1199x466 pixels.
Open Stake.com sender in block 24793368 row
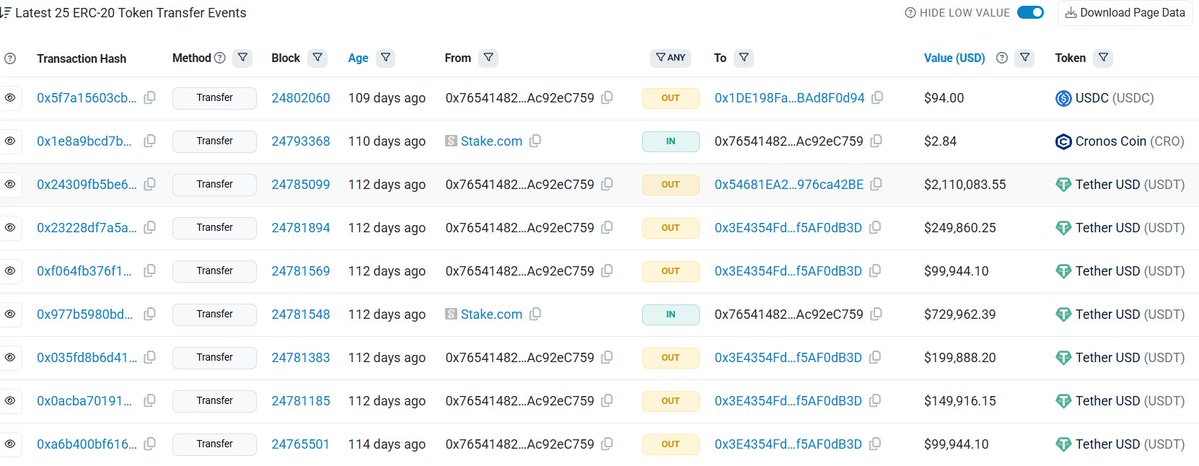pyautogui.click(x=491, y=141)
